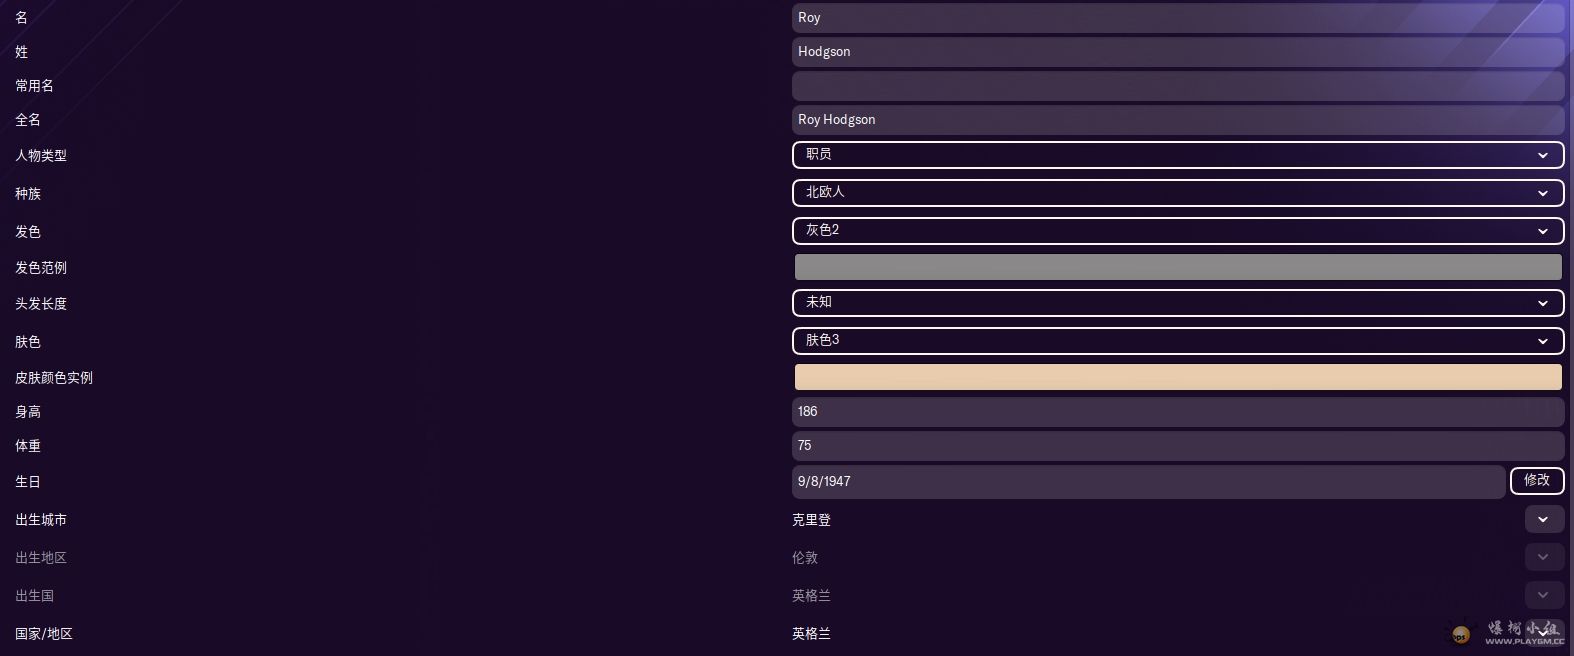The image size is (1574, 656).
Task: Click the 修改 button beside birthday
Action: pyautogui.click(x=1537, y=481)
